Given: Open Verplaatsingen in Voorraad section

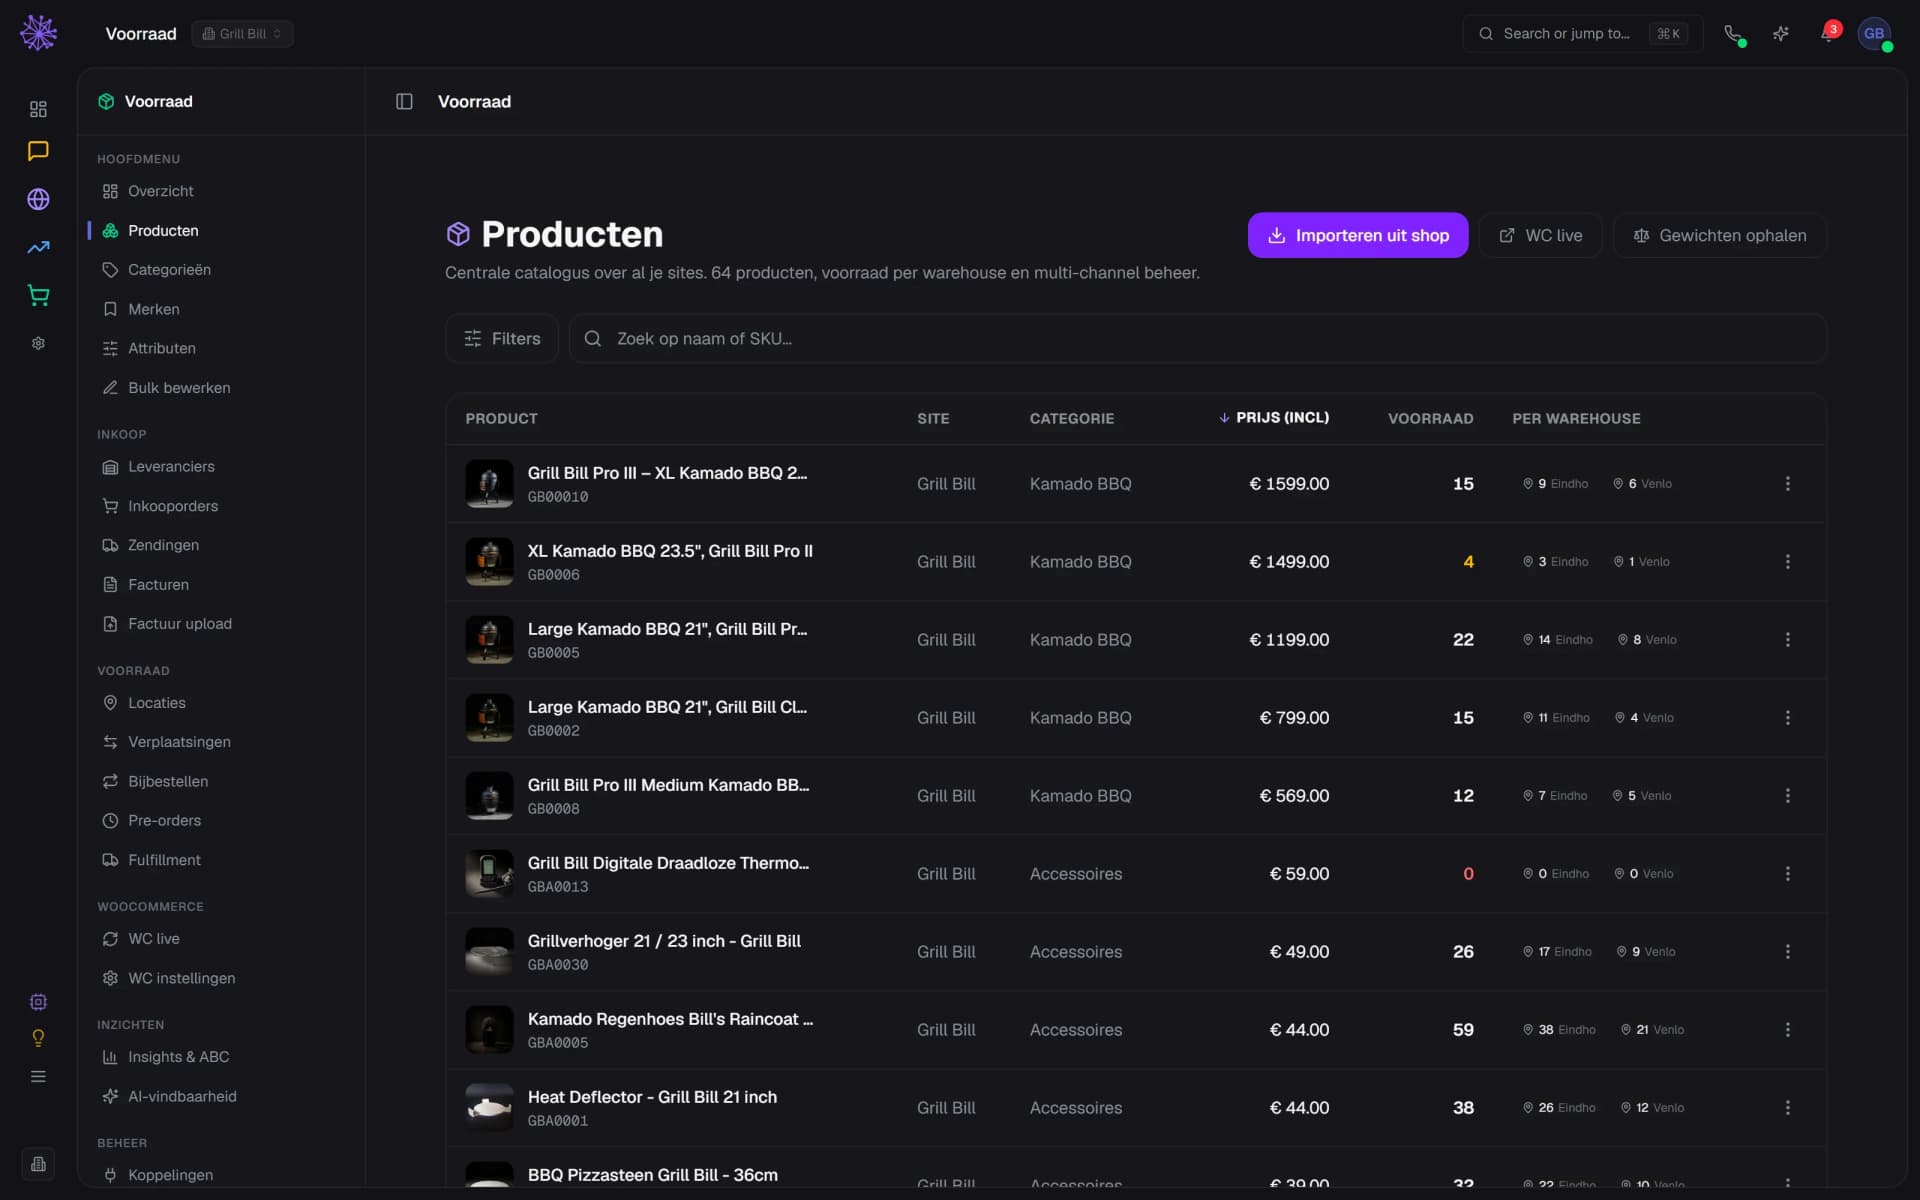Looking at the screenshot, I should (x=179, y=742).
